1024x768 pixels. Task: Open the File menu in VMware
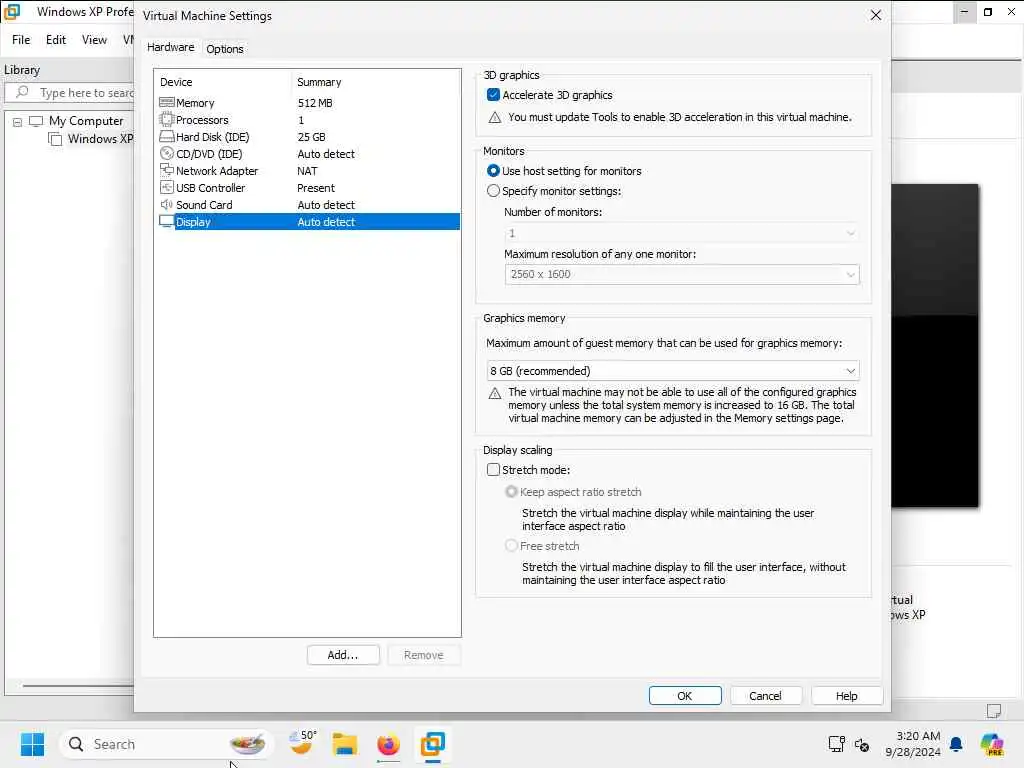[21, 40]
